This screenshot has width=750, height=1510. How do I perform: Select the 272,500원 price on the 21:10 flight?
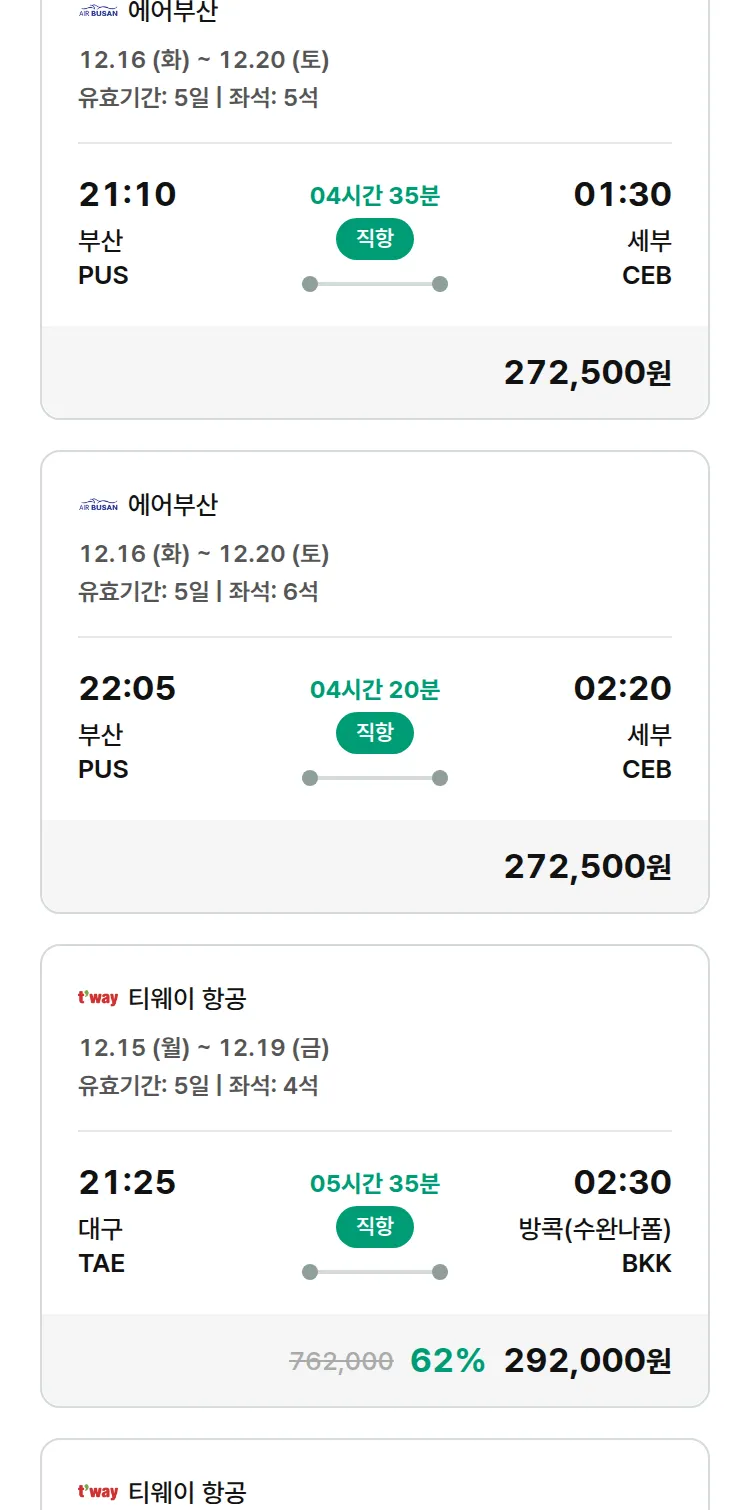coord(587,373)
